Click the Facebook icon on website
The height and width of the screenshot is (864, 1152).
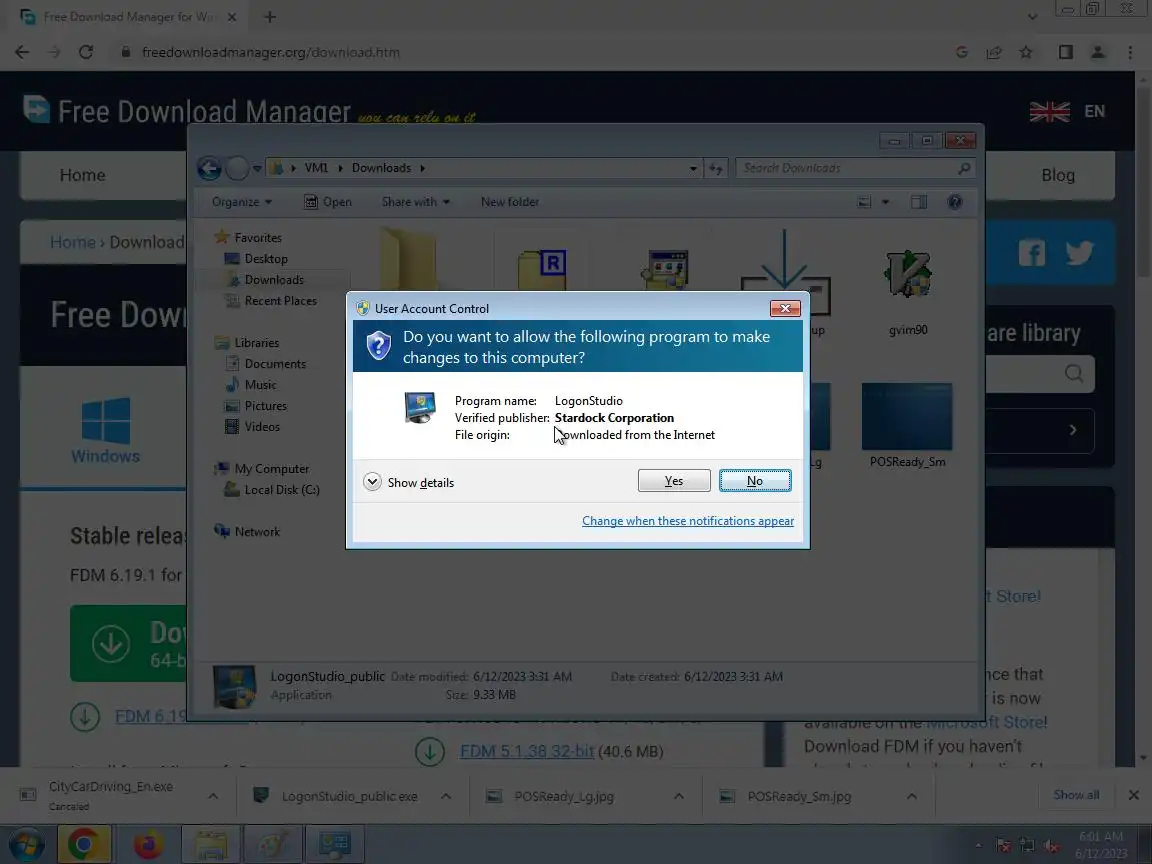[x=1032, y=253]
